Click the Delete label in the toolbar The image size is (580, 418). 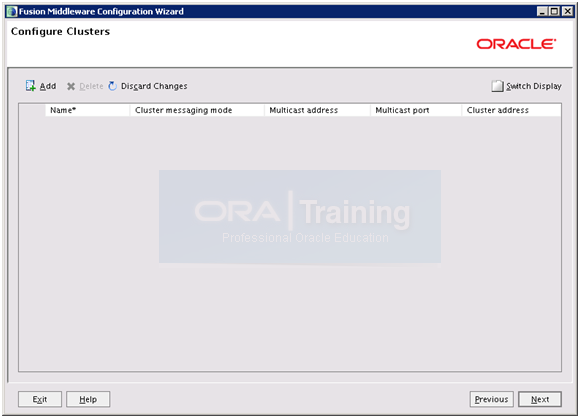click(x=91, y=86)
